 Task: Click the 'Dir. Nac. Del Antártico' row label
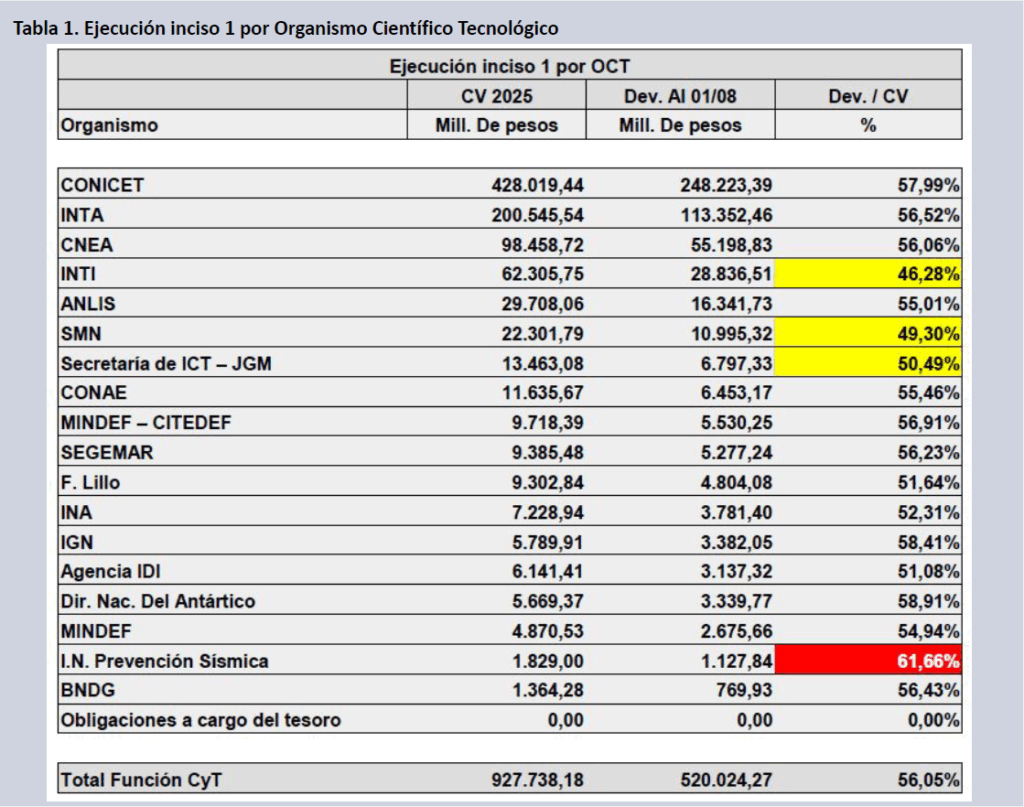point(158,601)
